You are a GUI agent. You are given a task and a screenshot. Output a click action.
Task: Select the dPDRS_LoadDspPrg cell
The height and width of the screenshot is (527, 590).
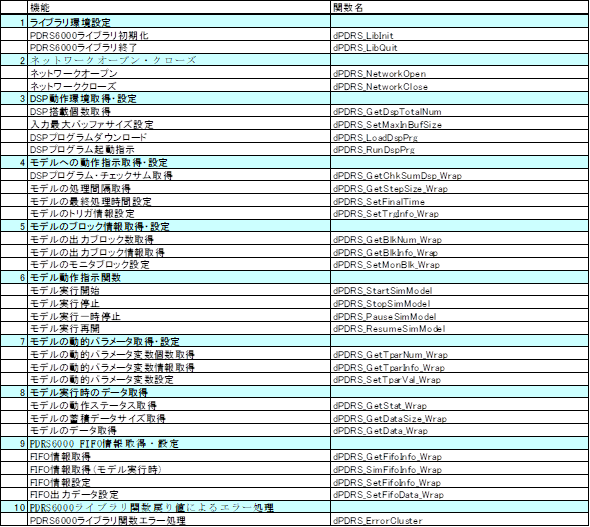pyautogui.click(x=459, y=137)
